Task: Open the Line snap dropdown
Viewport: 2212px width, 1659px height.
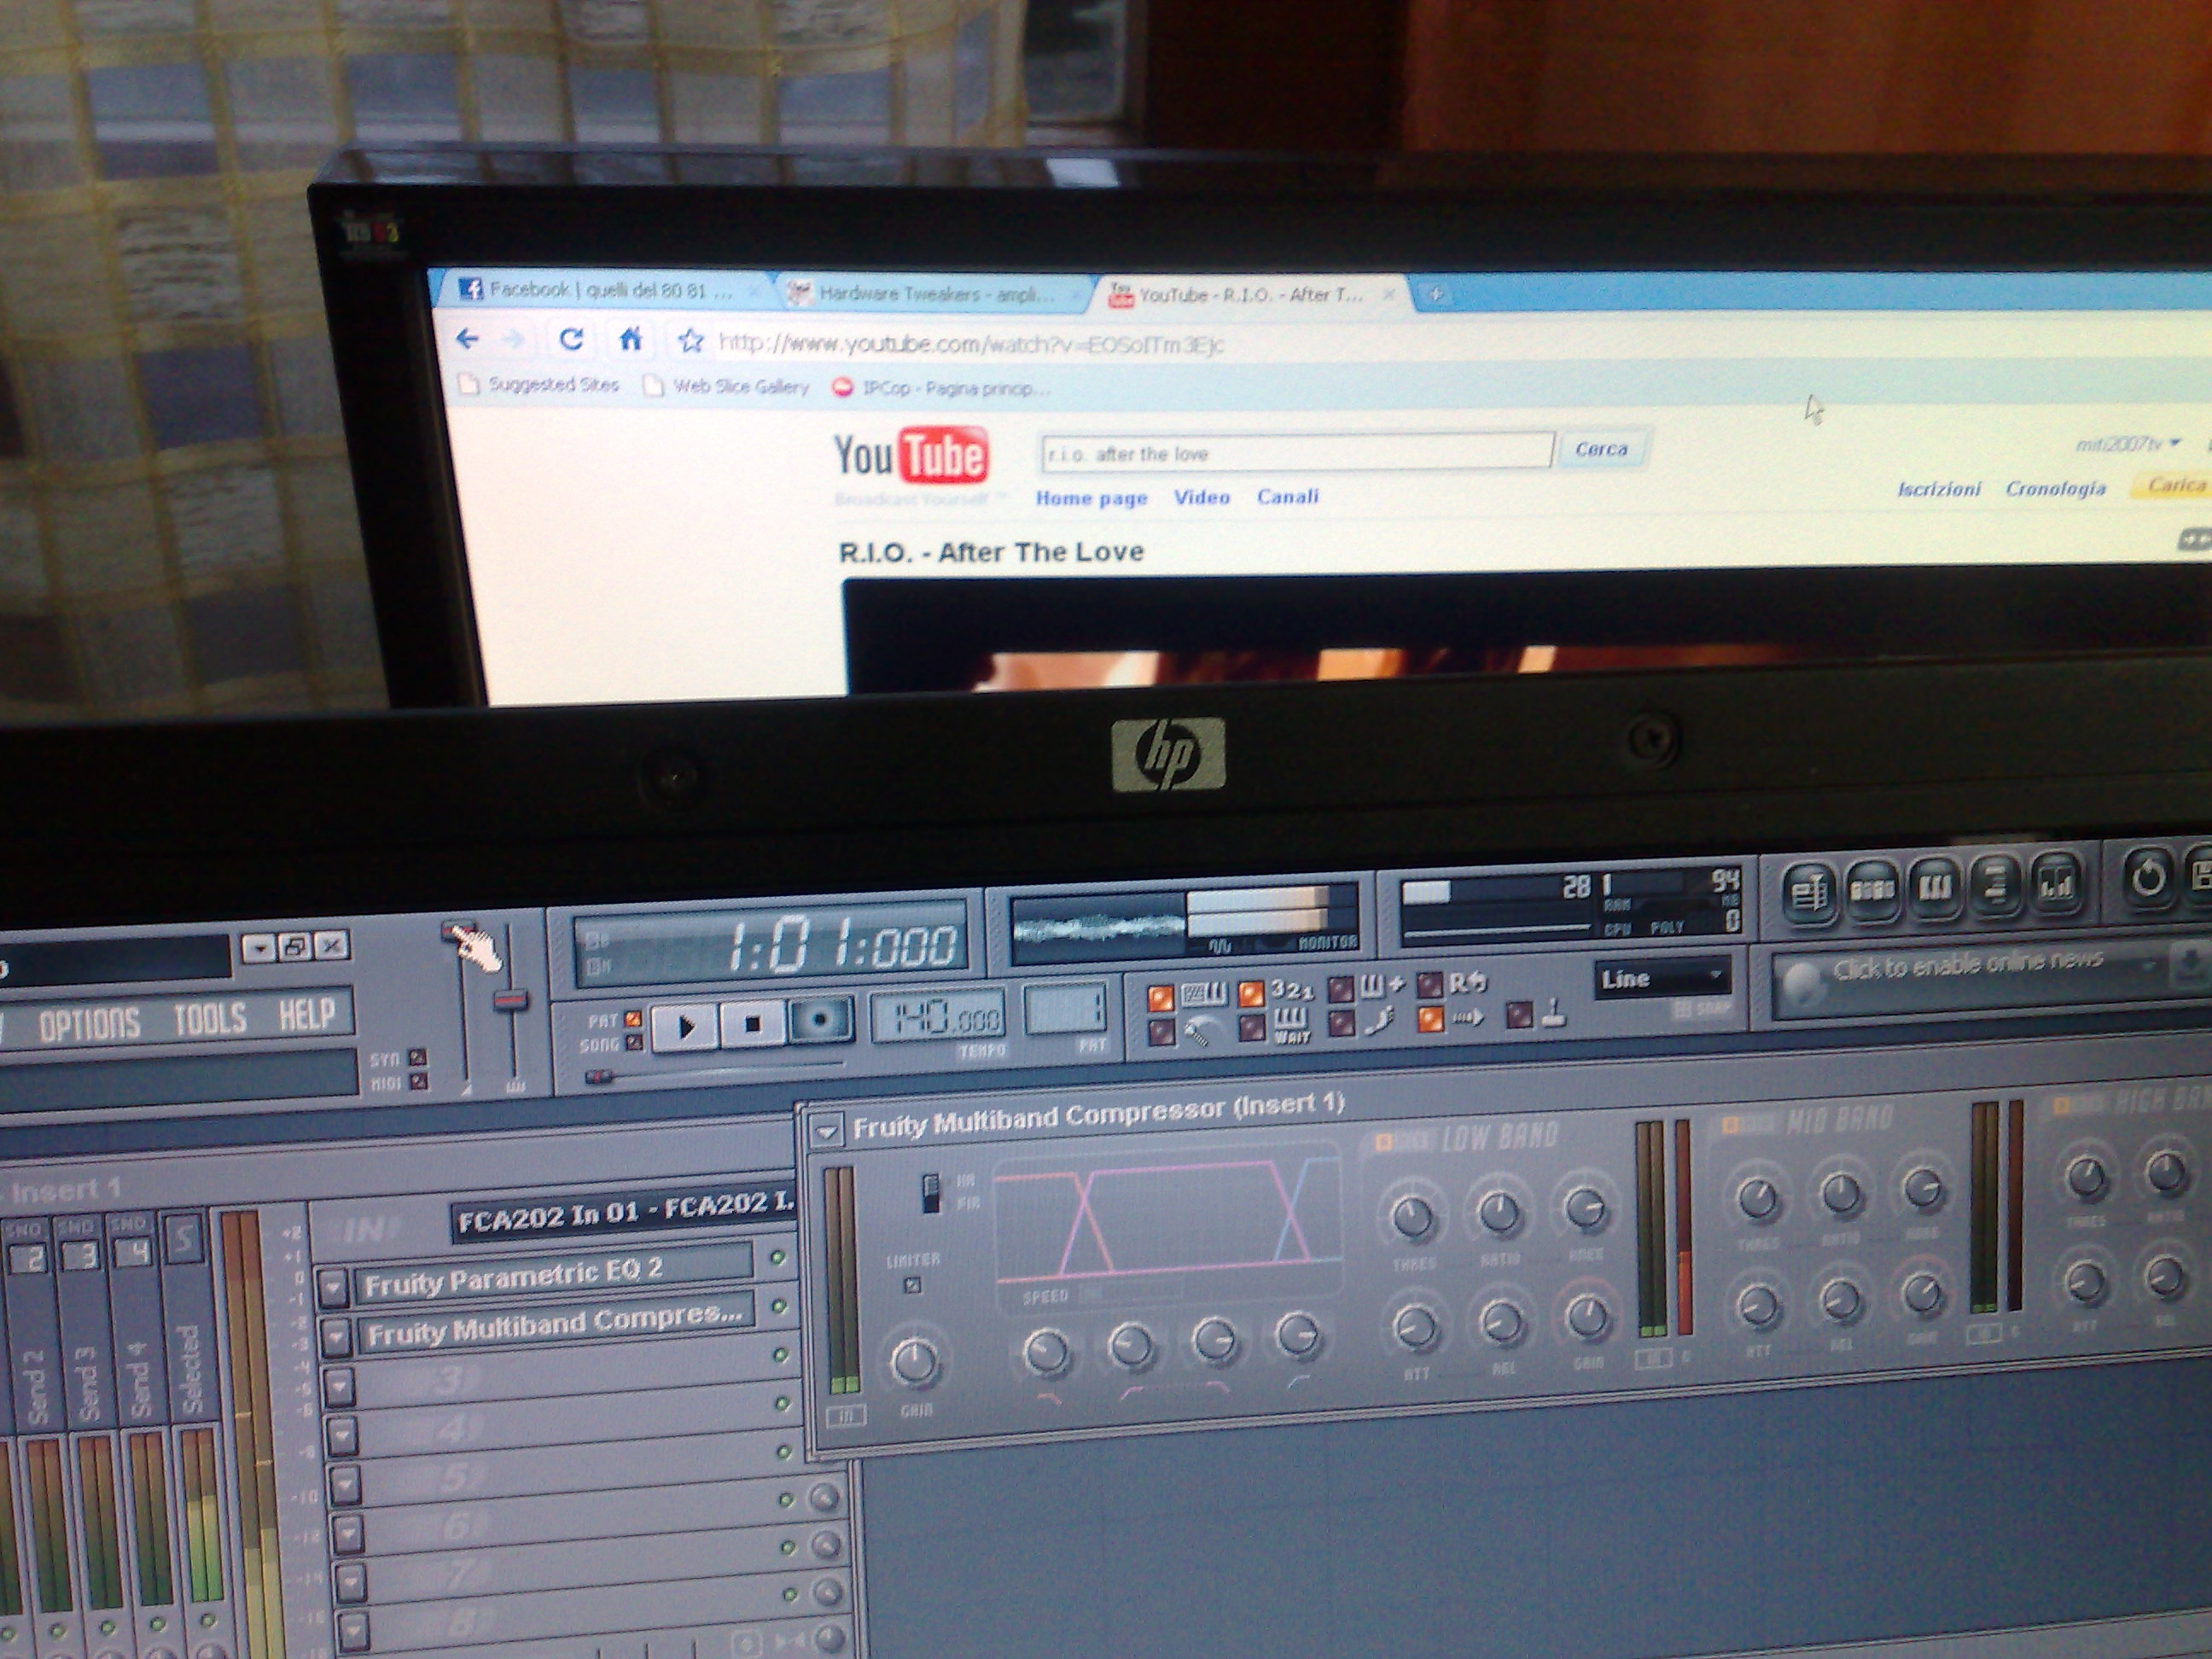Action: point(1662,978)
